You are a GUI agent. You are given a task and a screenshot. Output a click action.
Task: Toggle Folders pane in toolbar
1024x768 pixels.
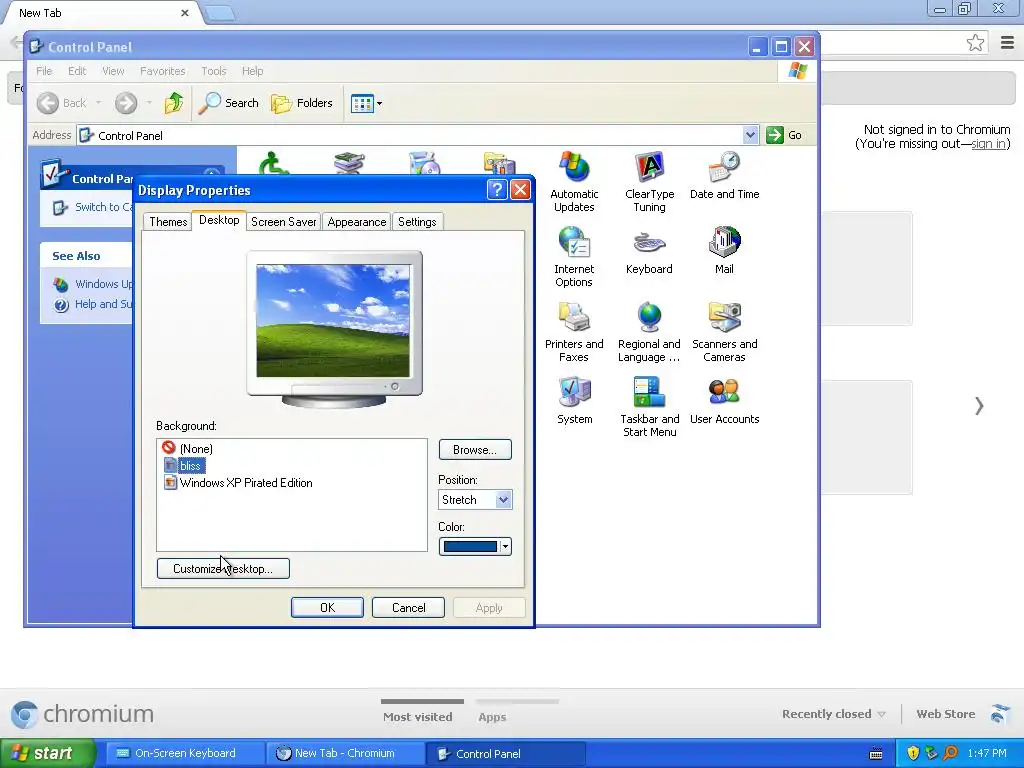302,103
